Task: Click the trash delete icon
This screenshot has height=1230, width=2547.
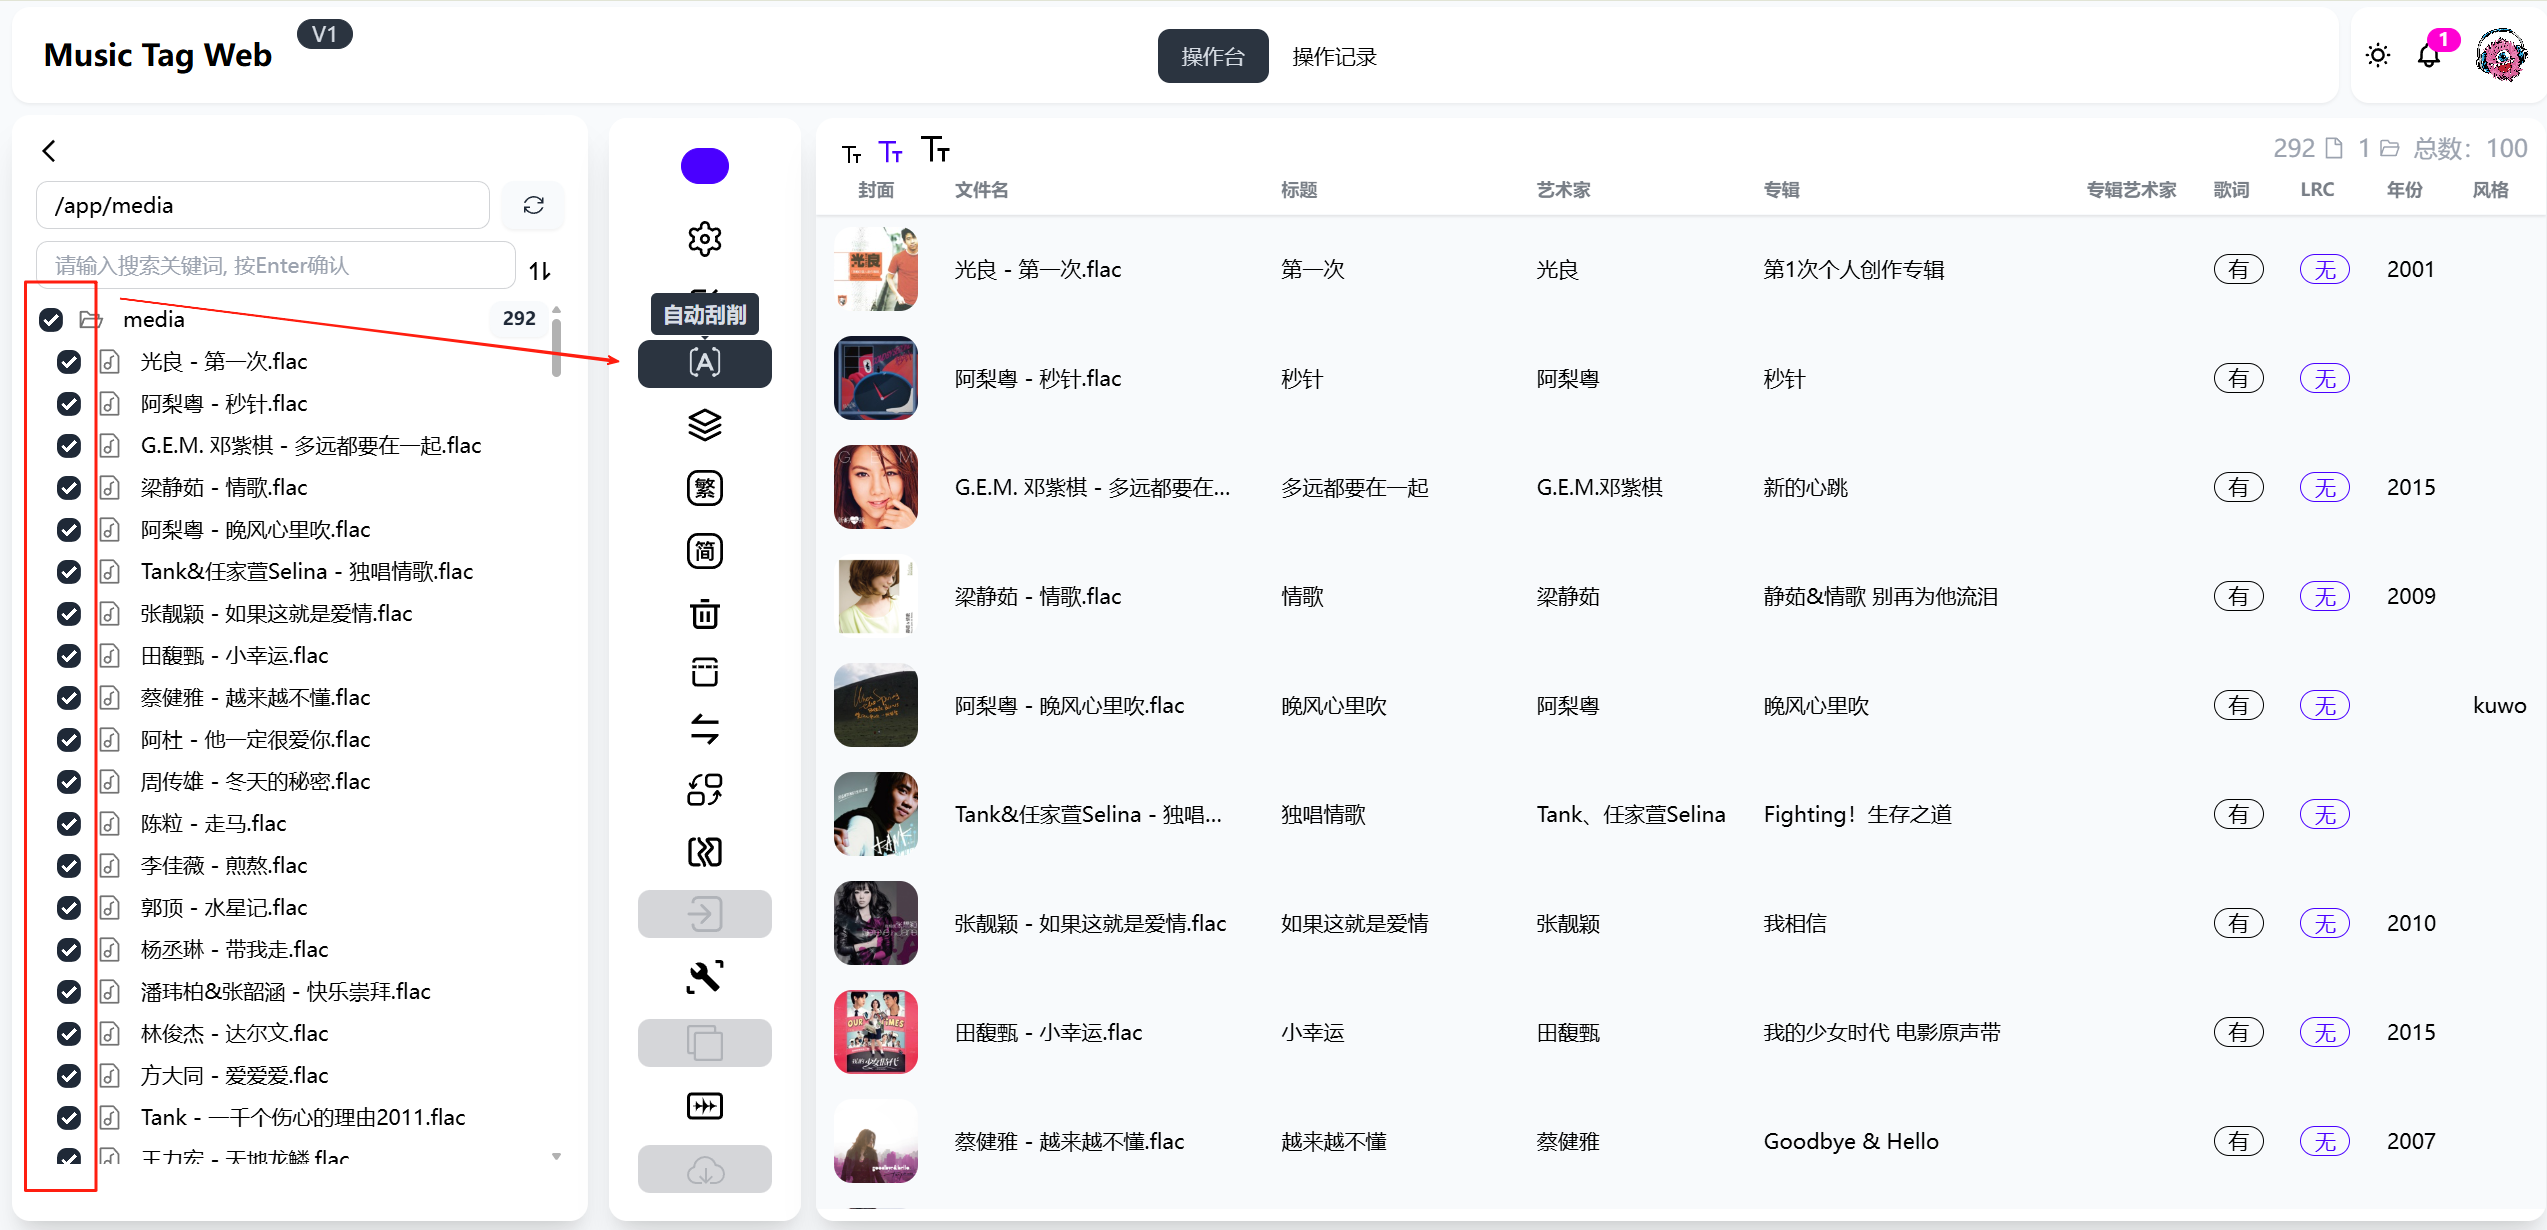Action: pos(704,613)
